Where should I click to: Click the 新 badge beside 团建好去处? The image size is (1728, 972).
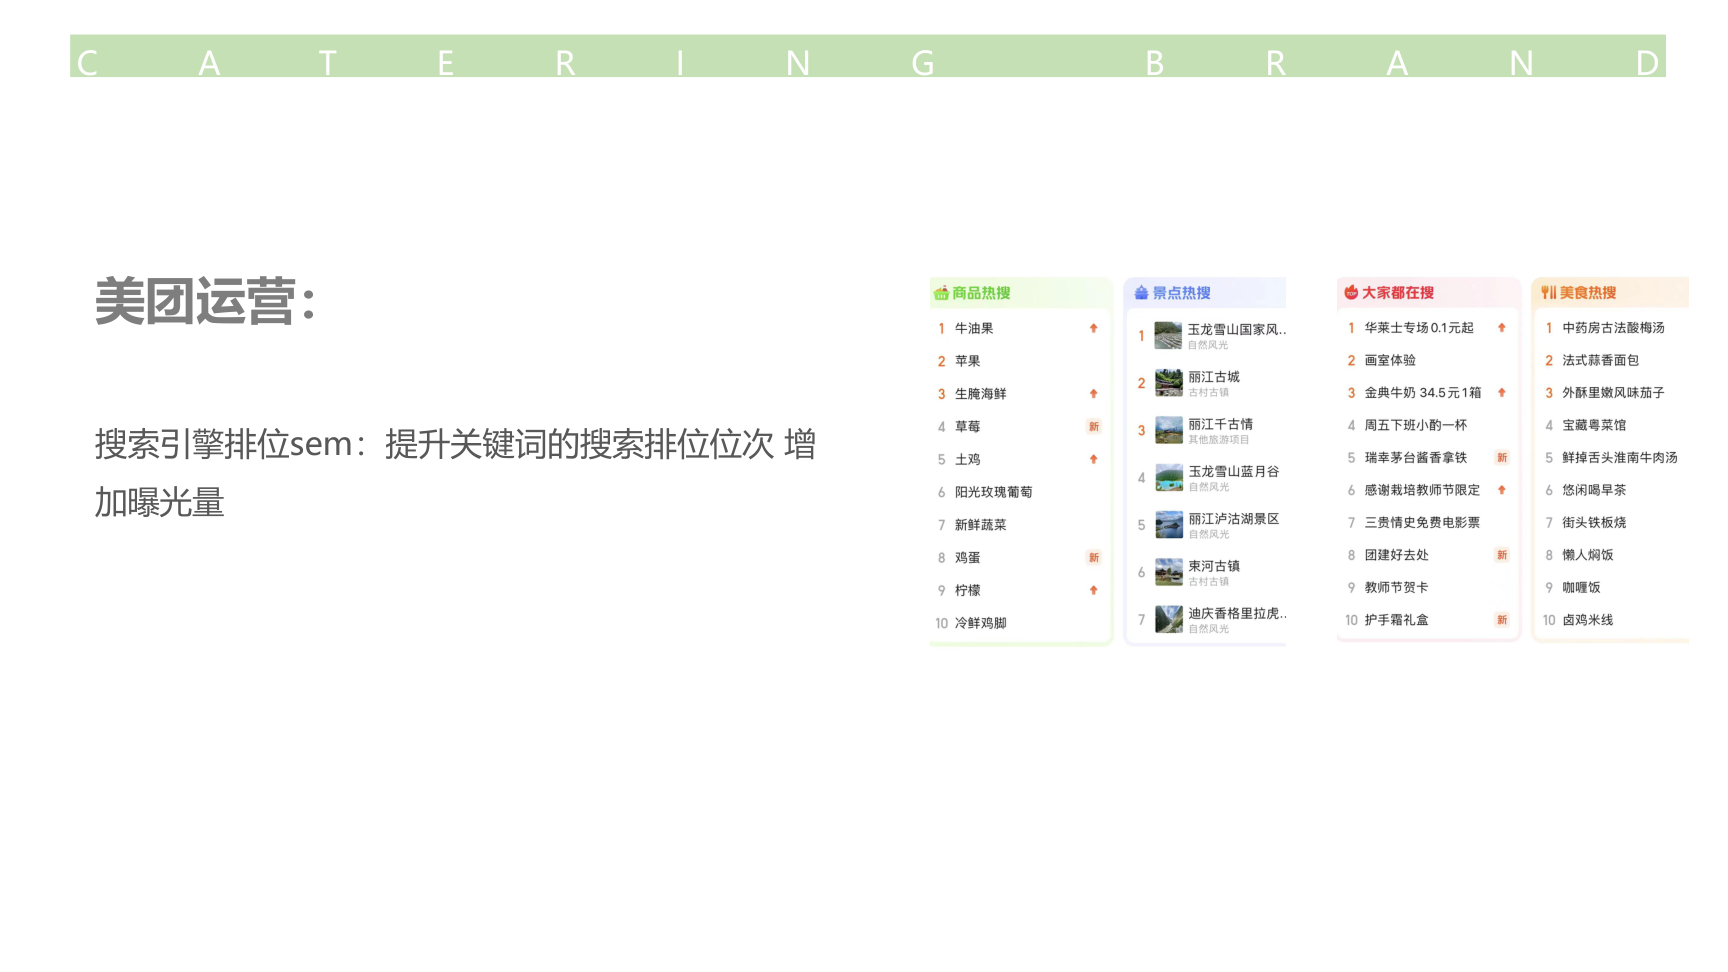(1502, 555)
